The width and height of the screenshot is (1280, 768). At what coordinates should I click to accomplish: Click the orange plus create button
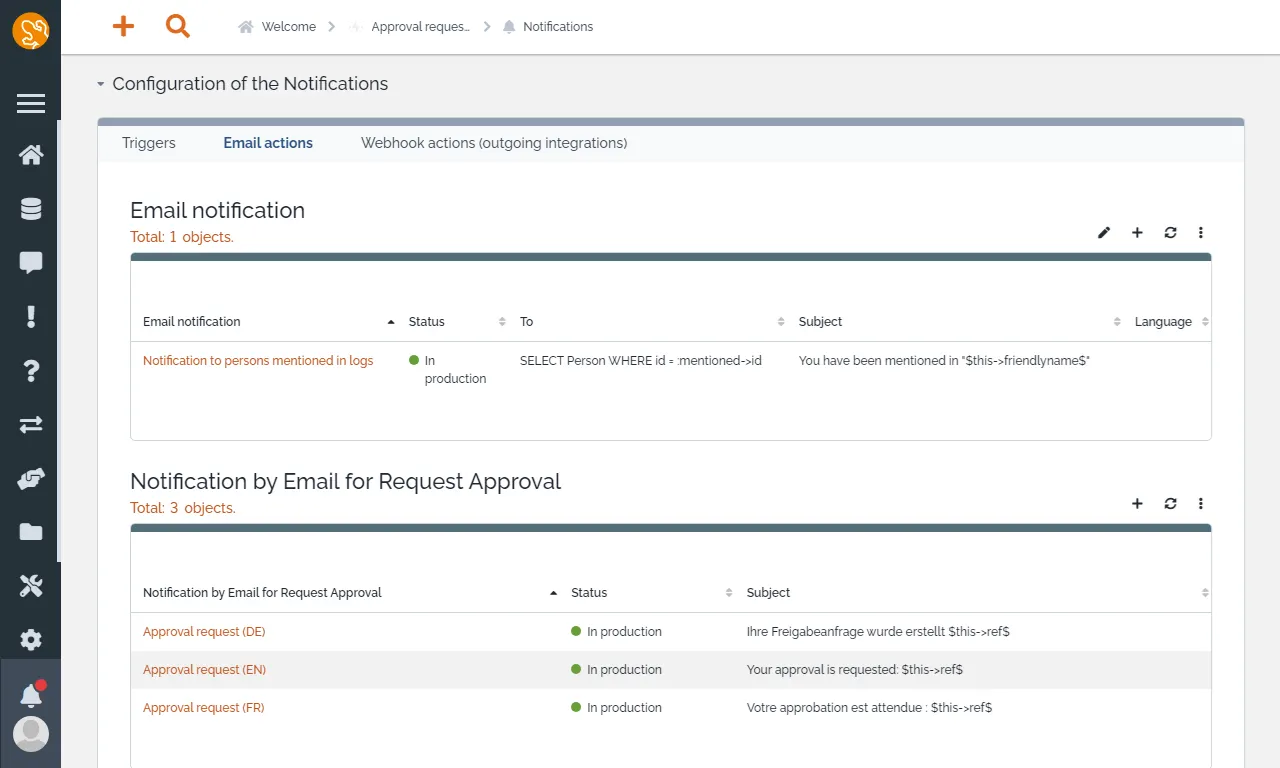123,27
